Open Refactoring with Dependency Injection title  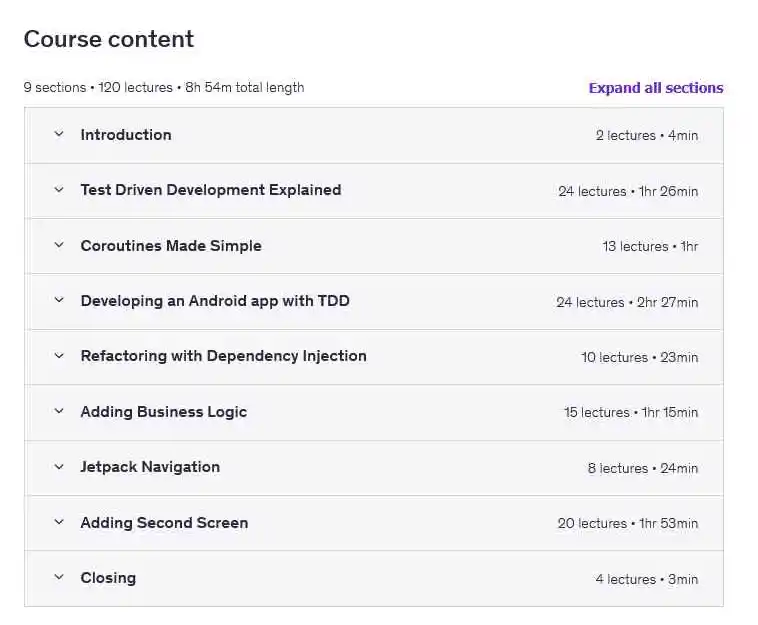[223, 356]
